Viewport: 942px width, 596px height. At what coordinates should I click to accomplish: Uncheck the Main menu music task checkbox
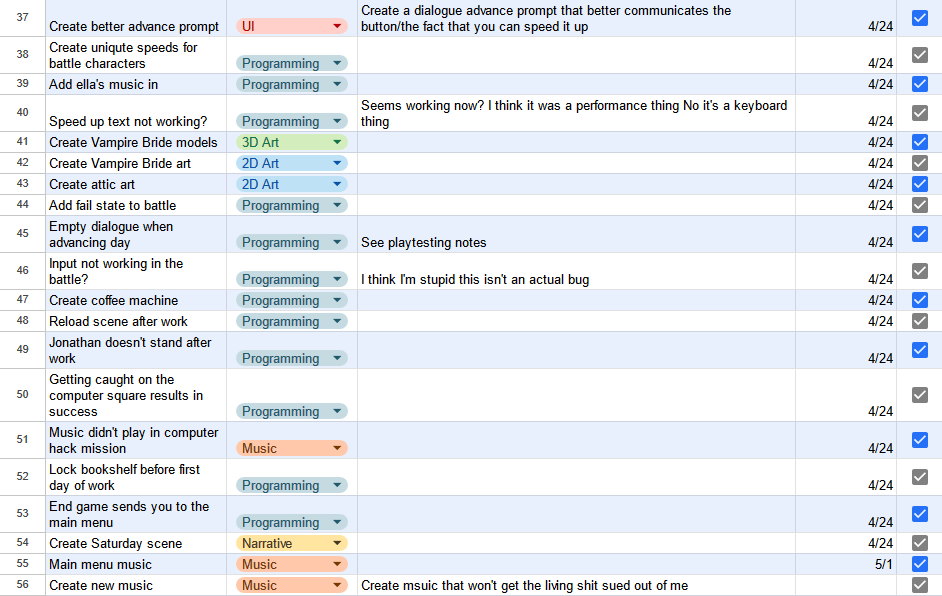click(x=920, y=564)
